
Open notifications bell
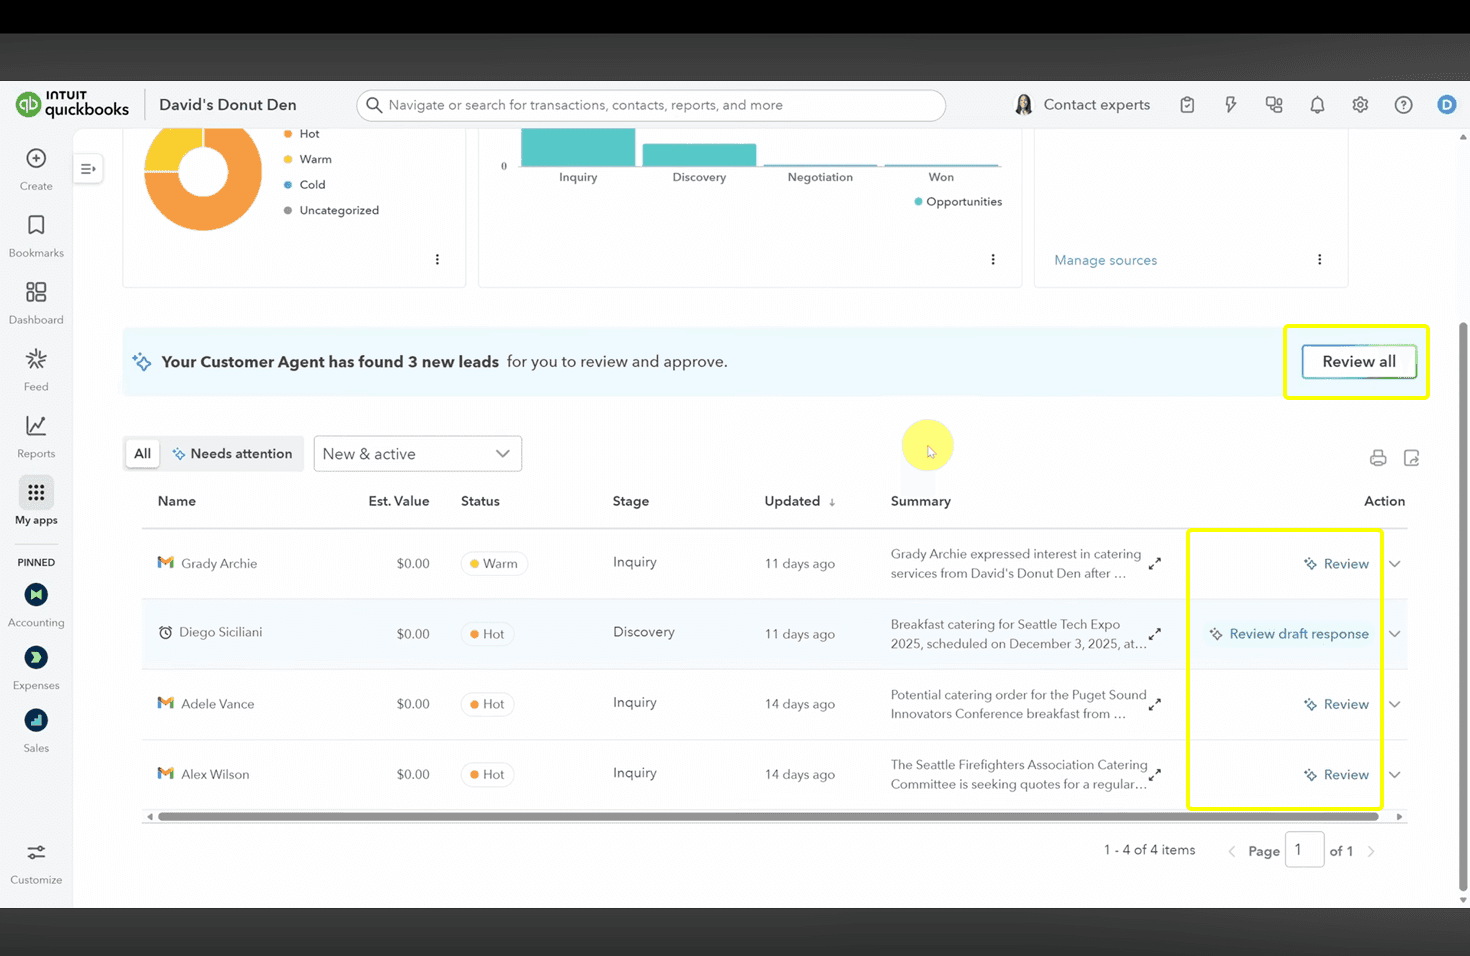(1317, 105)
